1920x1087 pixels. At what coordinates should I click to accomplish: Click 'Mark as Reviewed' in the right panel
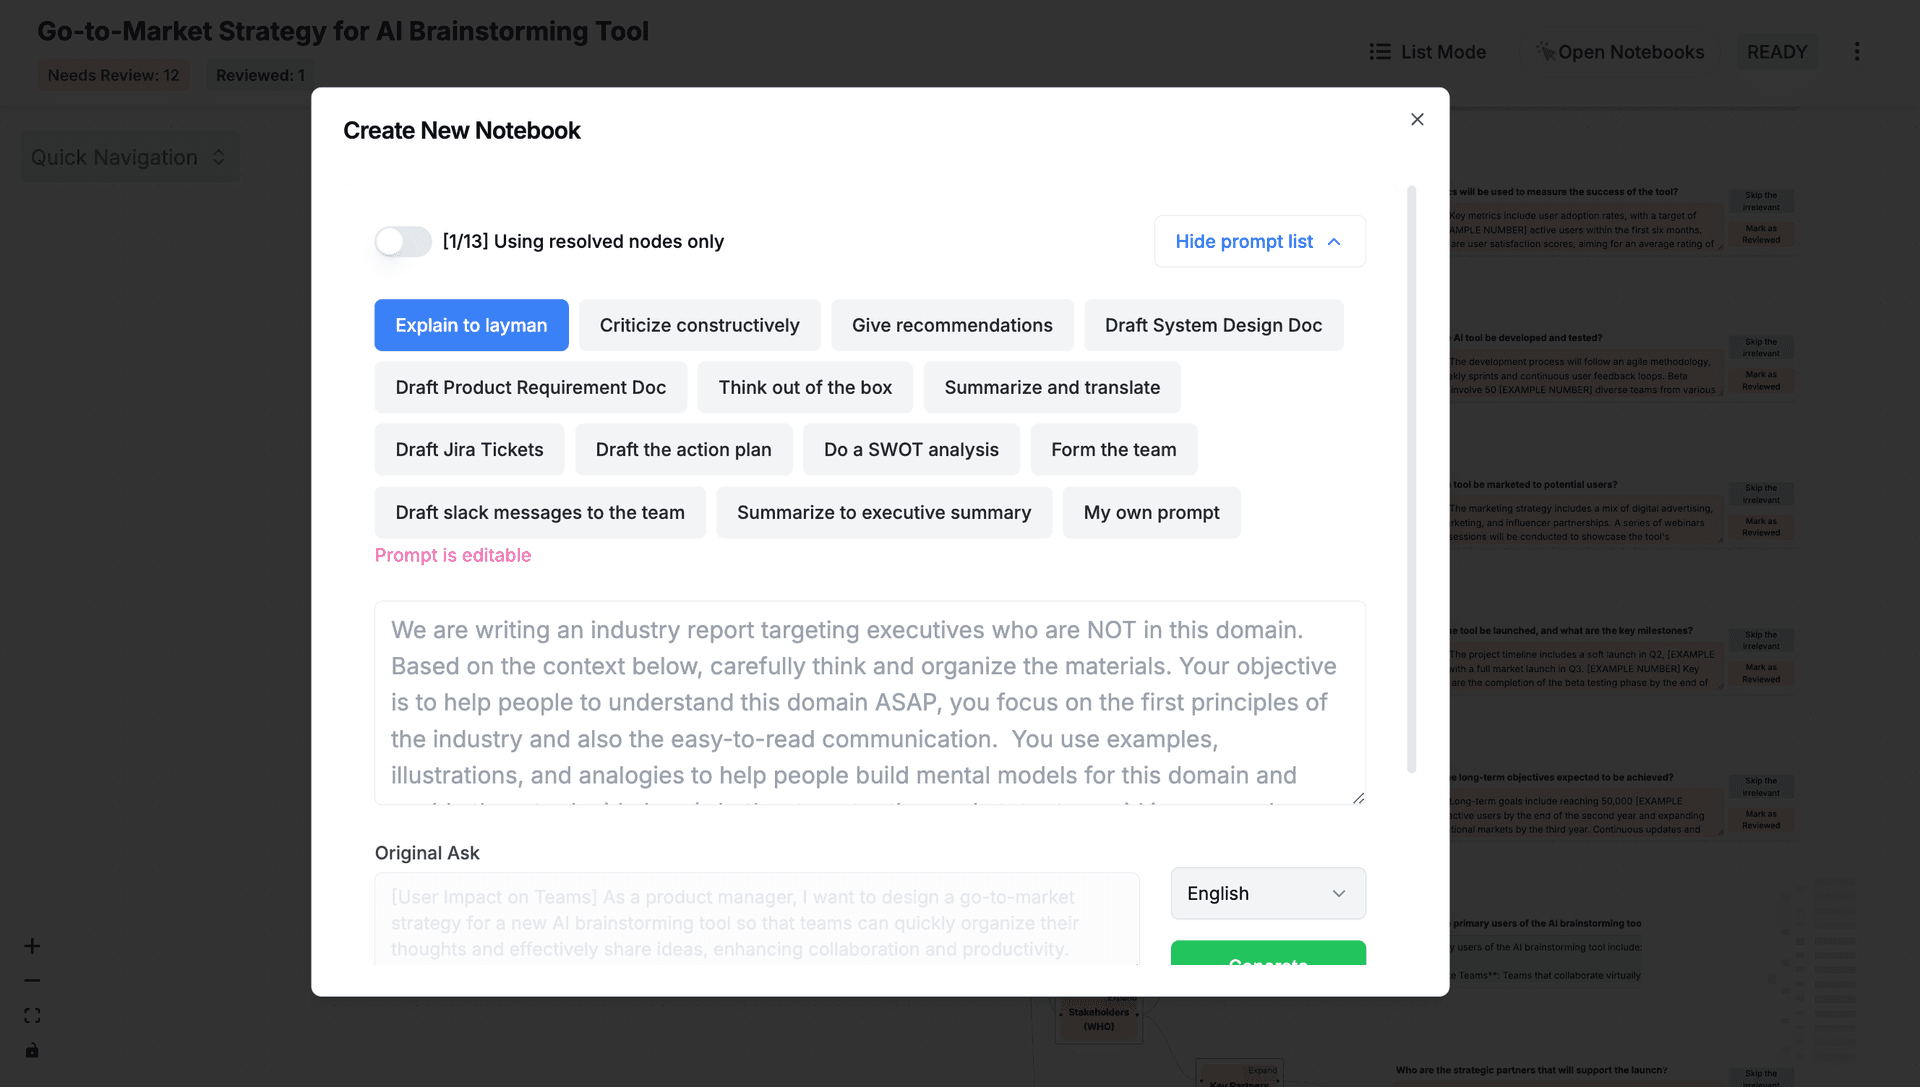(x=1760, y=232)
